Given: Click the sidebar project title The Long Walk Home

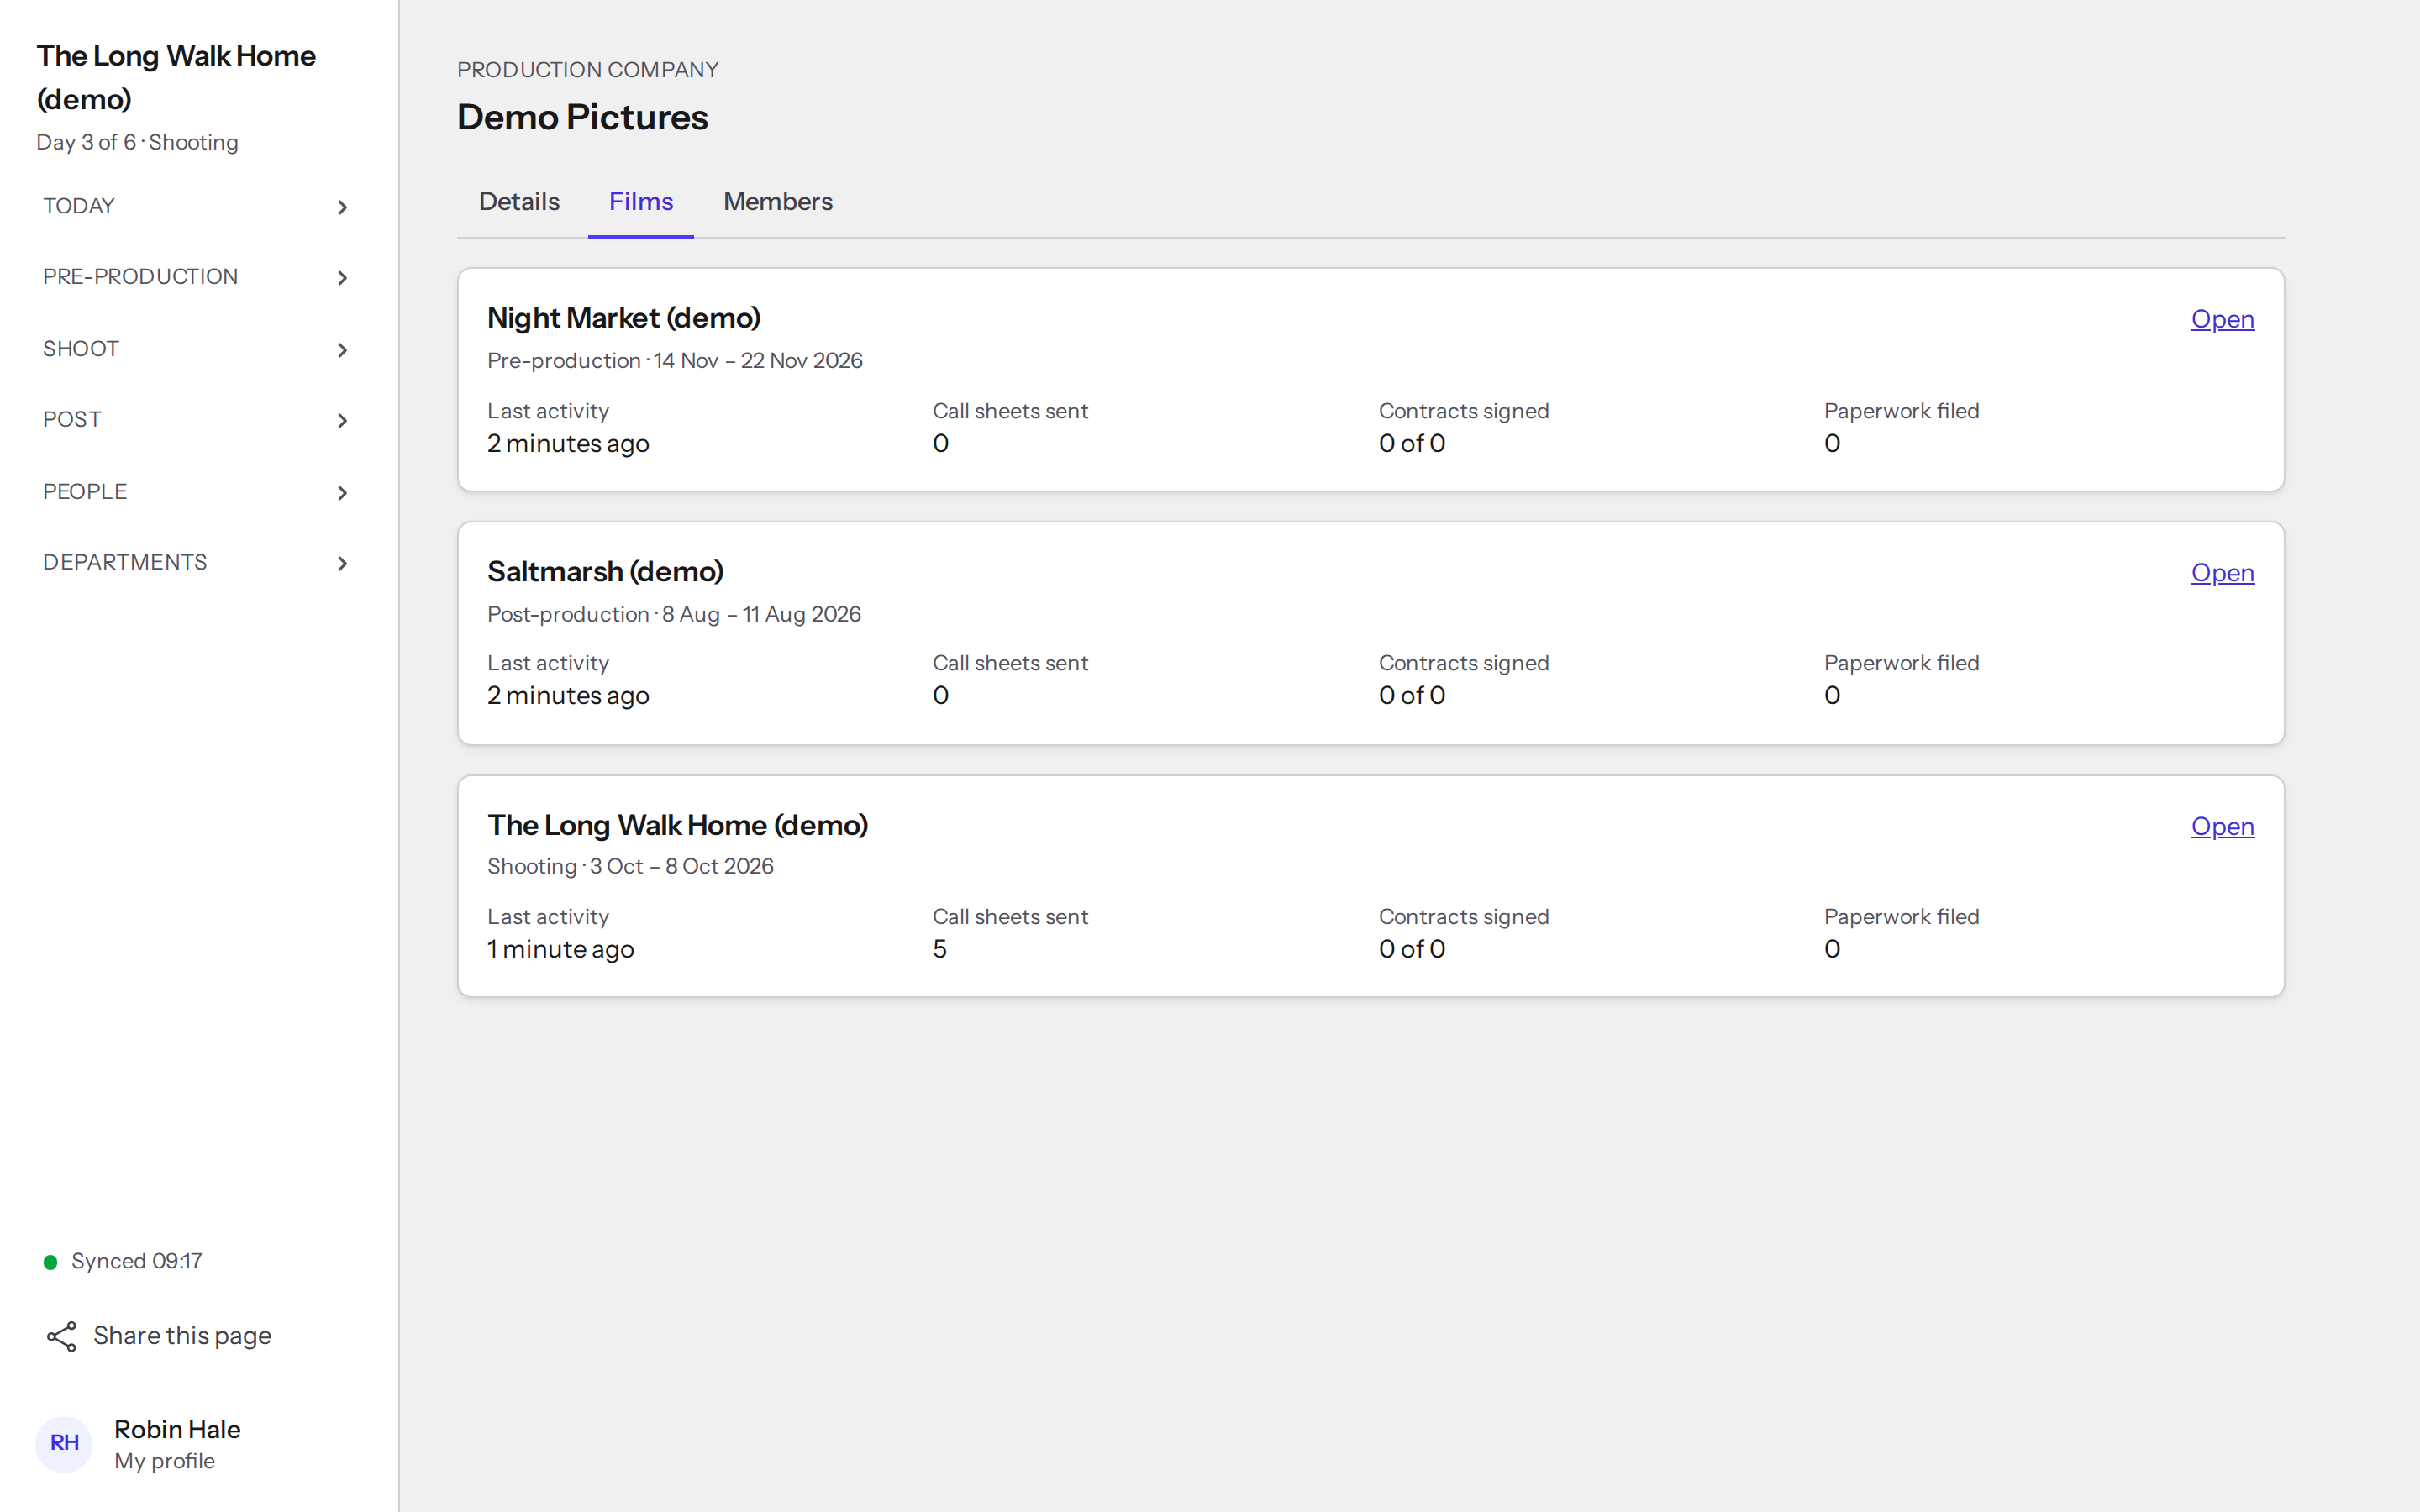Looking at the screenshot, I should [x=176, y=77].
